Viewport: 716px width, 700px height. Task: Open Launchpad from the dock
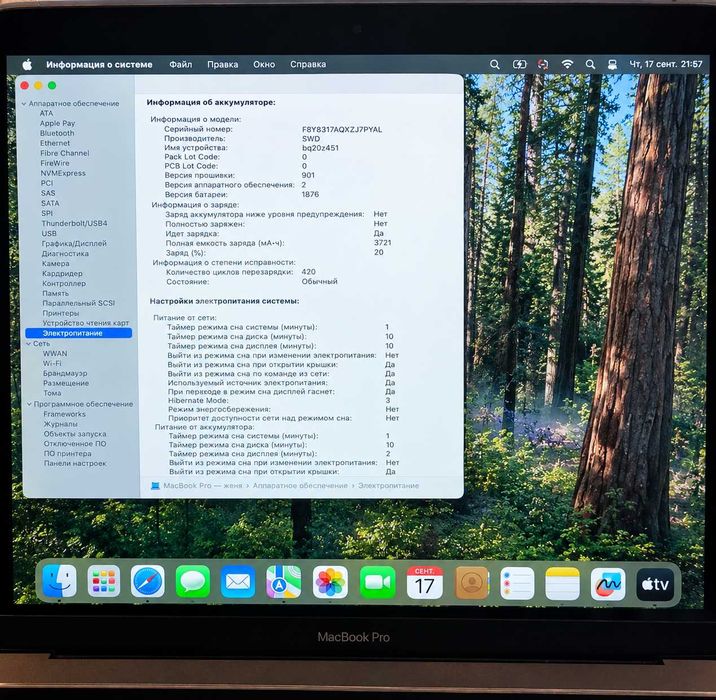[104, 581]
